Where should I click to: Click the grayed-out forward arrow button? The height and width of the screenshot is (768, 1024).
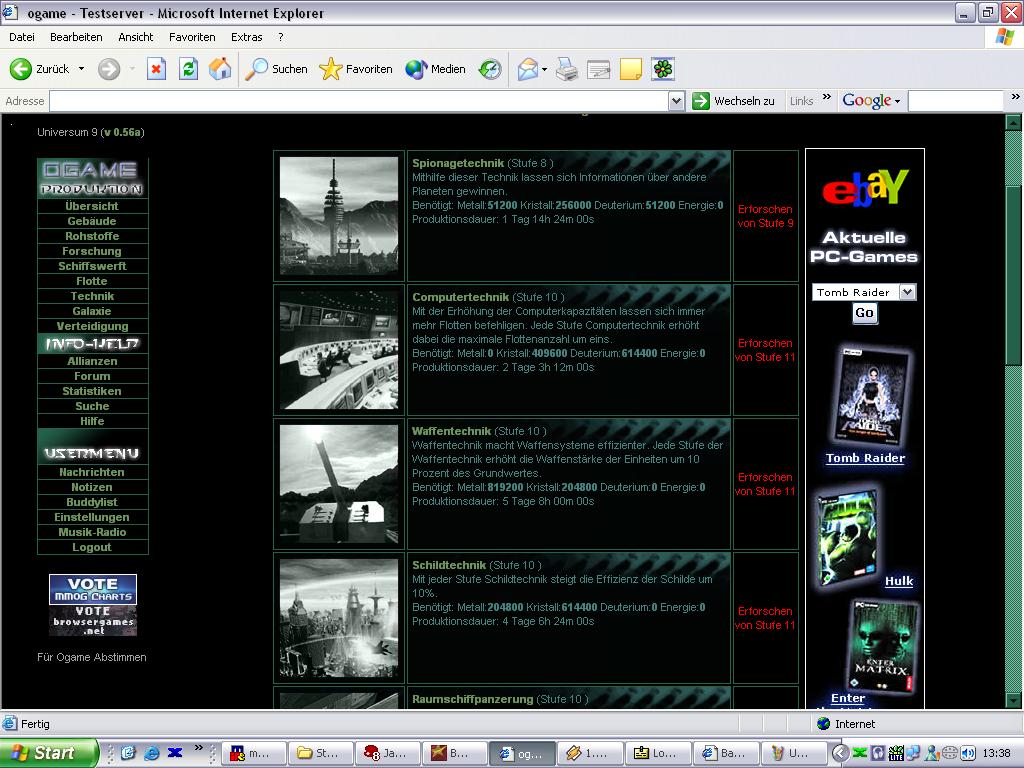pyautogui.click(x=109, y=69)
